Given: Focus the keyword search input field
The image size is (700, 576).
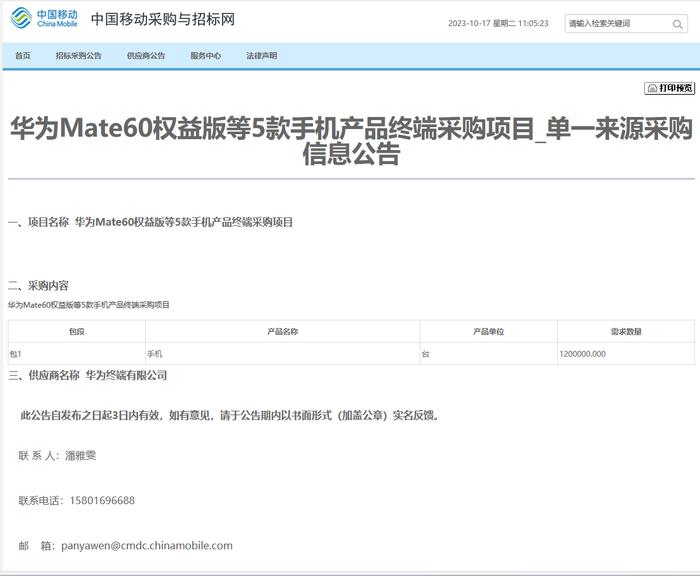Looking at the screenshot, I should click(625, 24).
